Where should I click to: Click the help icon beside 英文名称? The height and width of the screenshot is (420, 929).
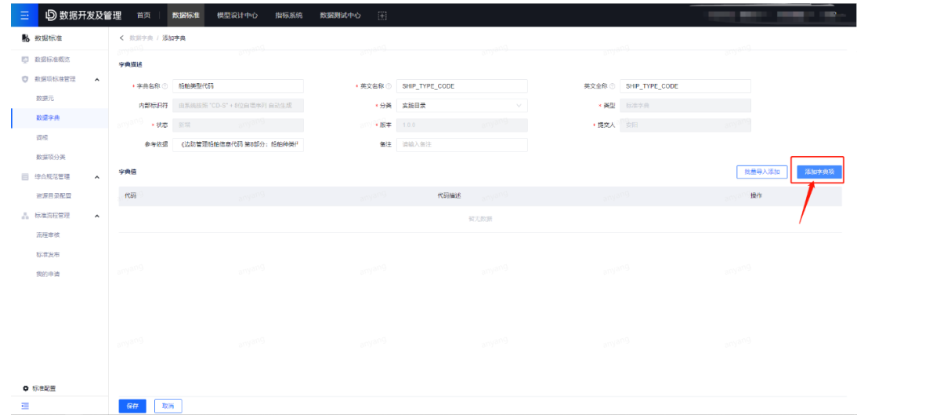389,86
